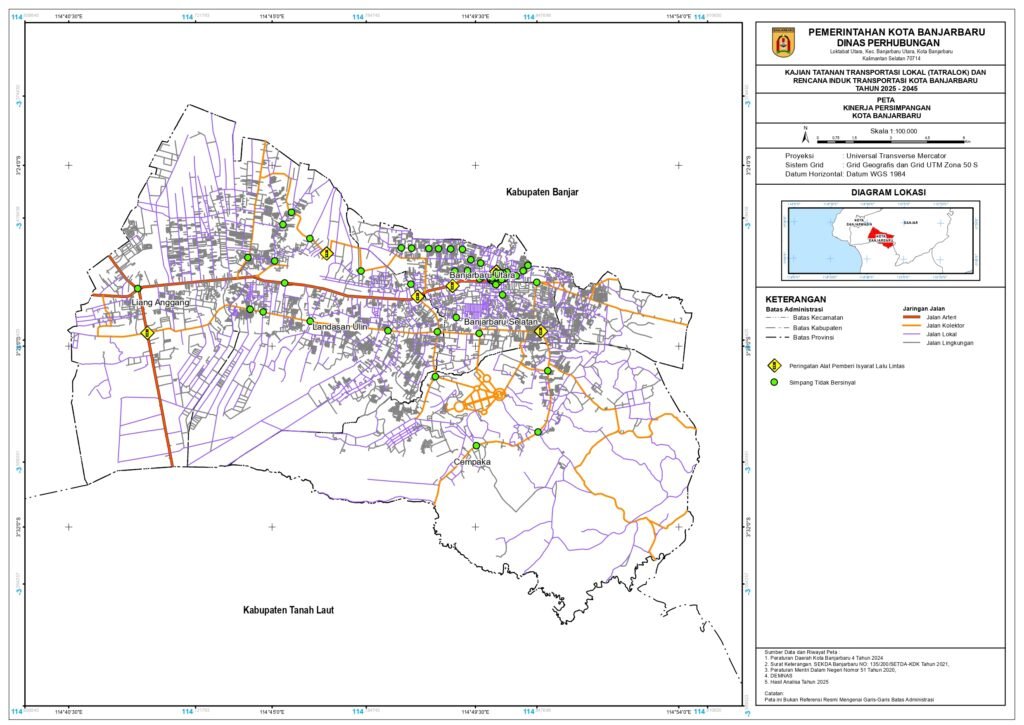This screenshot has height=725, width=1024.
Task: Click the Batas Provinsi boundary line symbol
Action: 776,338
